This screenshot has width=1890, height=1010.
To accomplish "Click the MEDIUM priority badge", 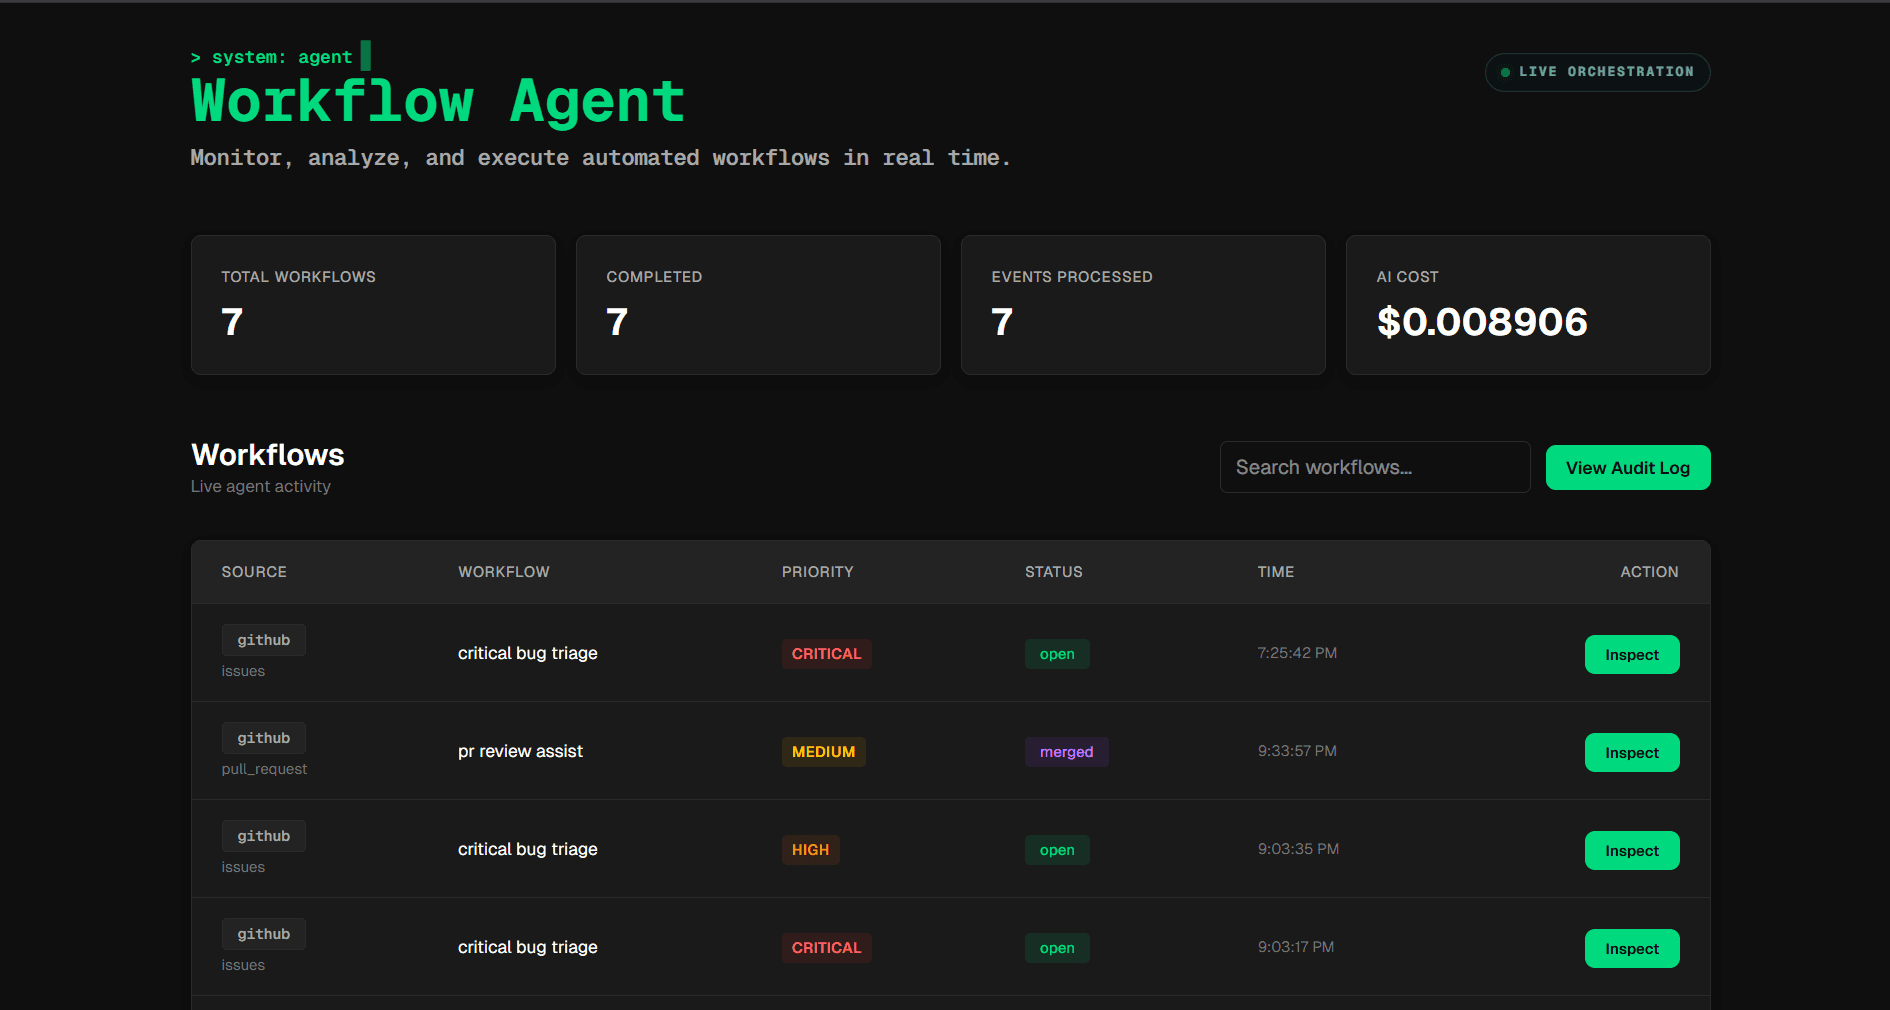I will tap(824, 752).
